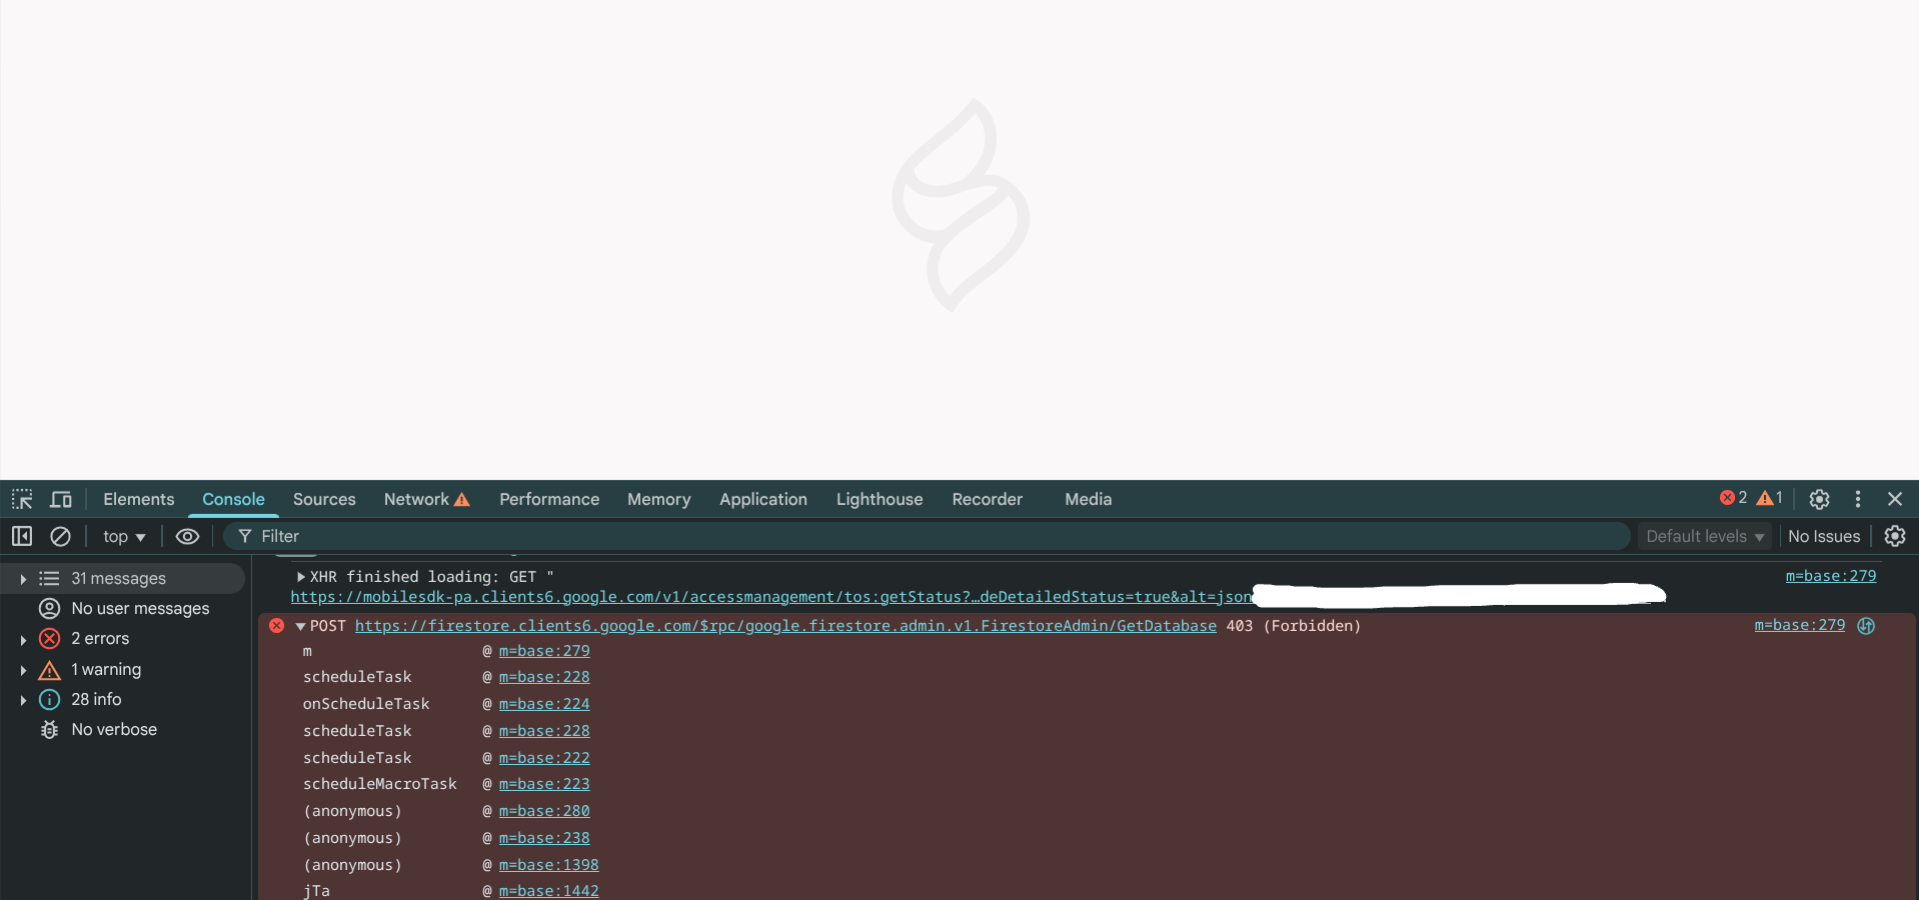The width and height of the screenshot is (1919, 900).
Task: Click the AI assistance icon on error row
Action: tap(1866, 626)
